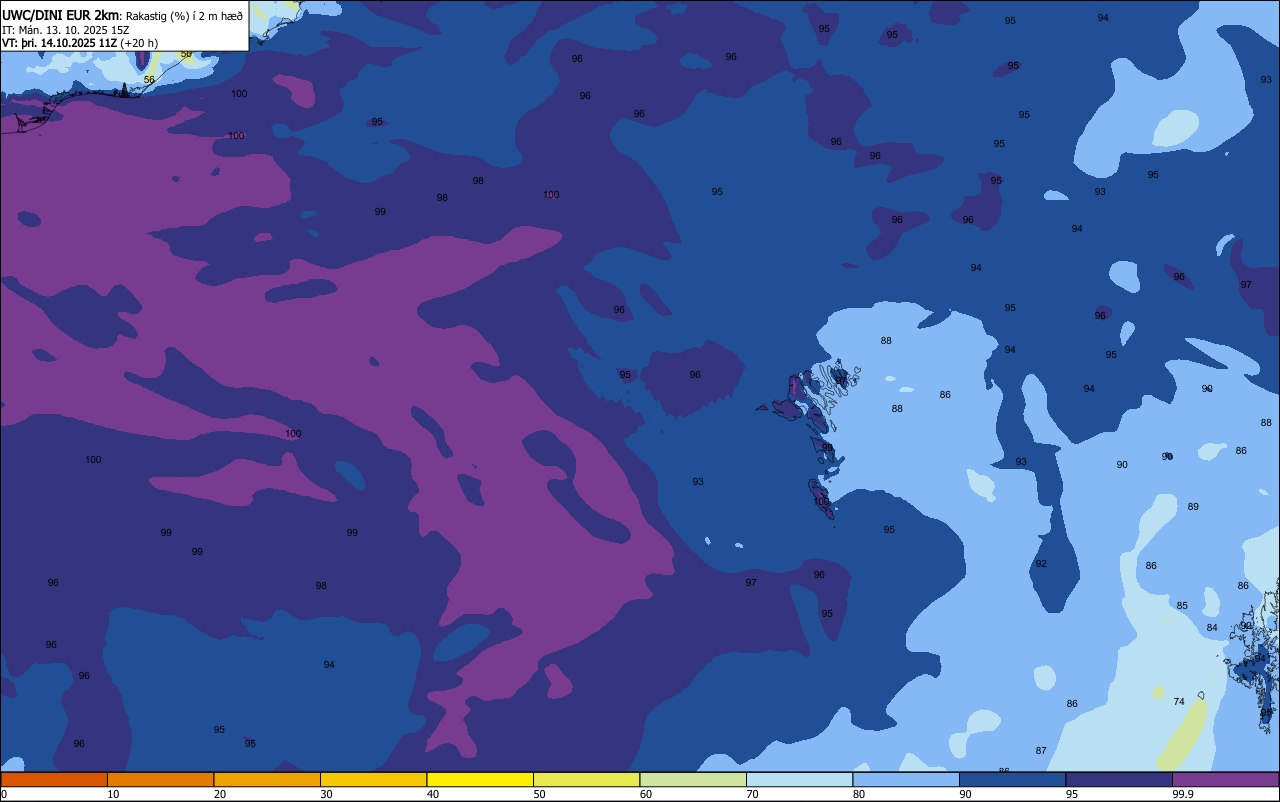This screenshot has height=802, width=1280.
Task: Click the 'Rakastig (%) í 2 m hæð' text
Action: 184,14
